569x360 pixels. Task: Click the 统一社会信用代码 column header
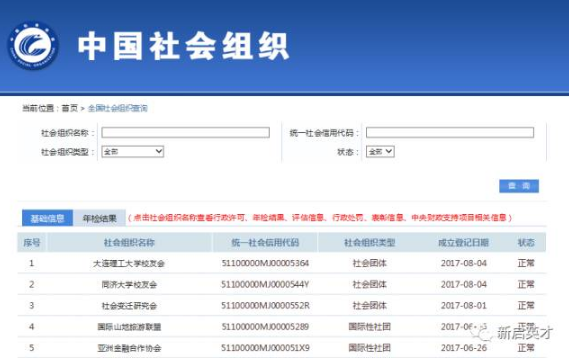tap(265, 242)
